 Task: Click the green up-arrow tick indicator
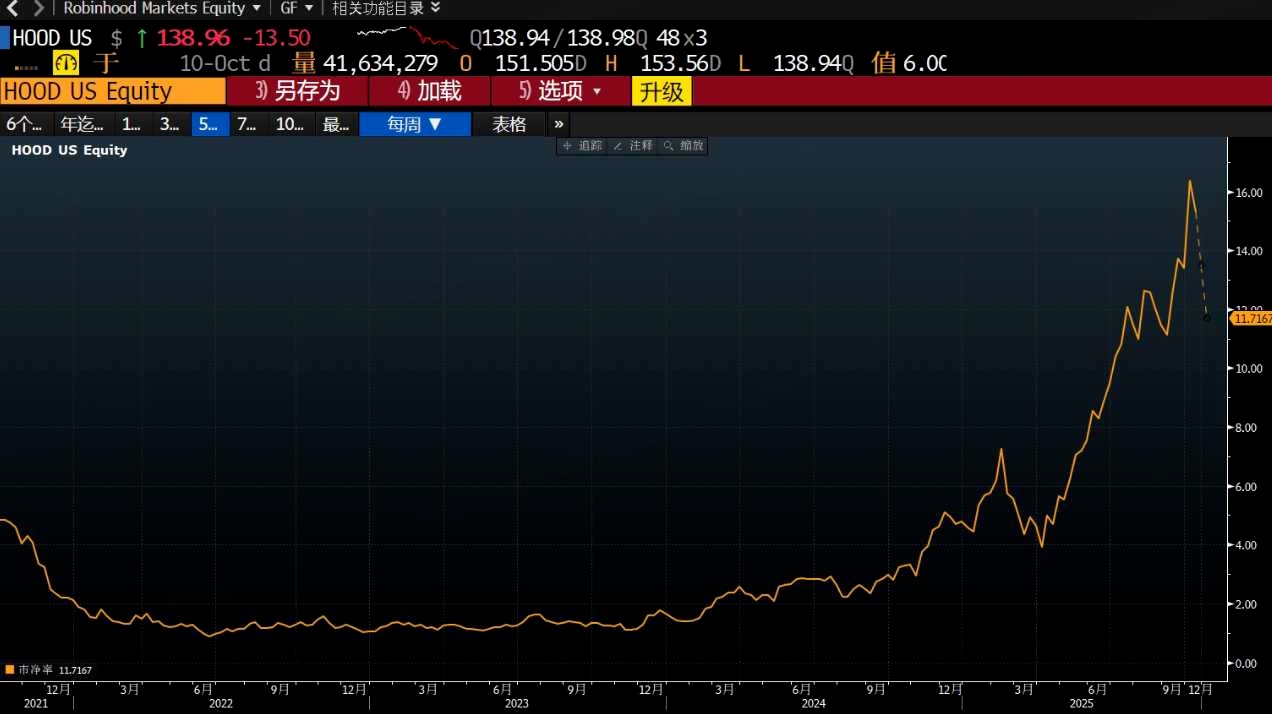(141, 38)
